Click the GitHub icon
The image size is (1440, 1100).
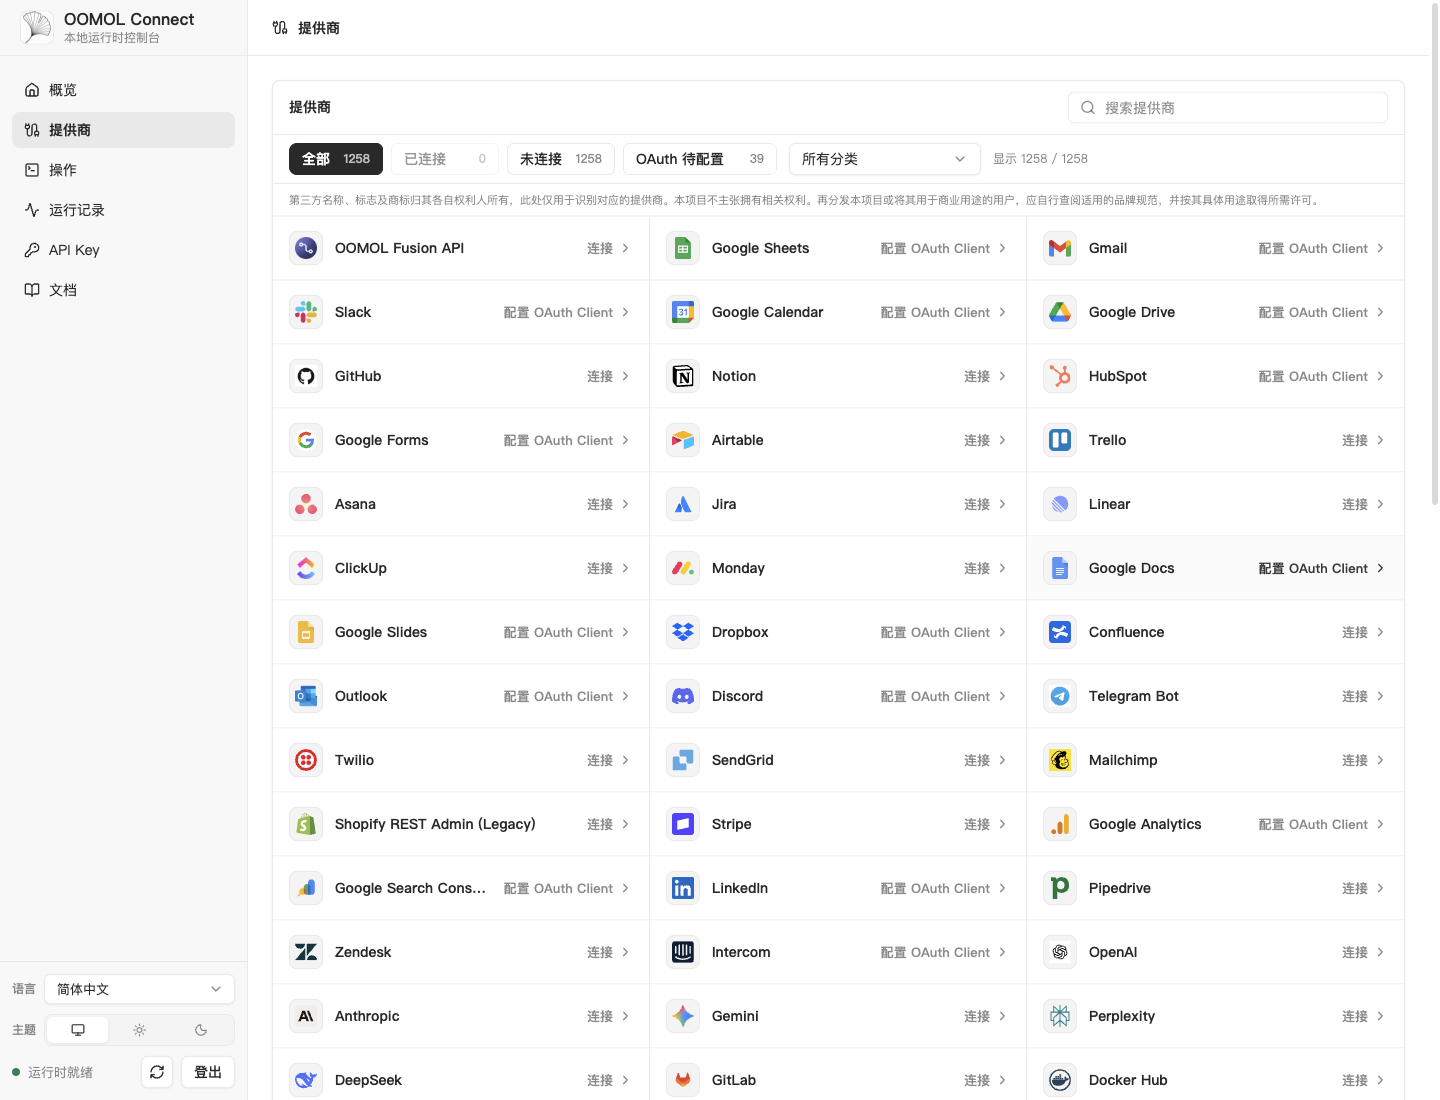click(306, 376)
